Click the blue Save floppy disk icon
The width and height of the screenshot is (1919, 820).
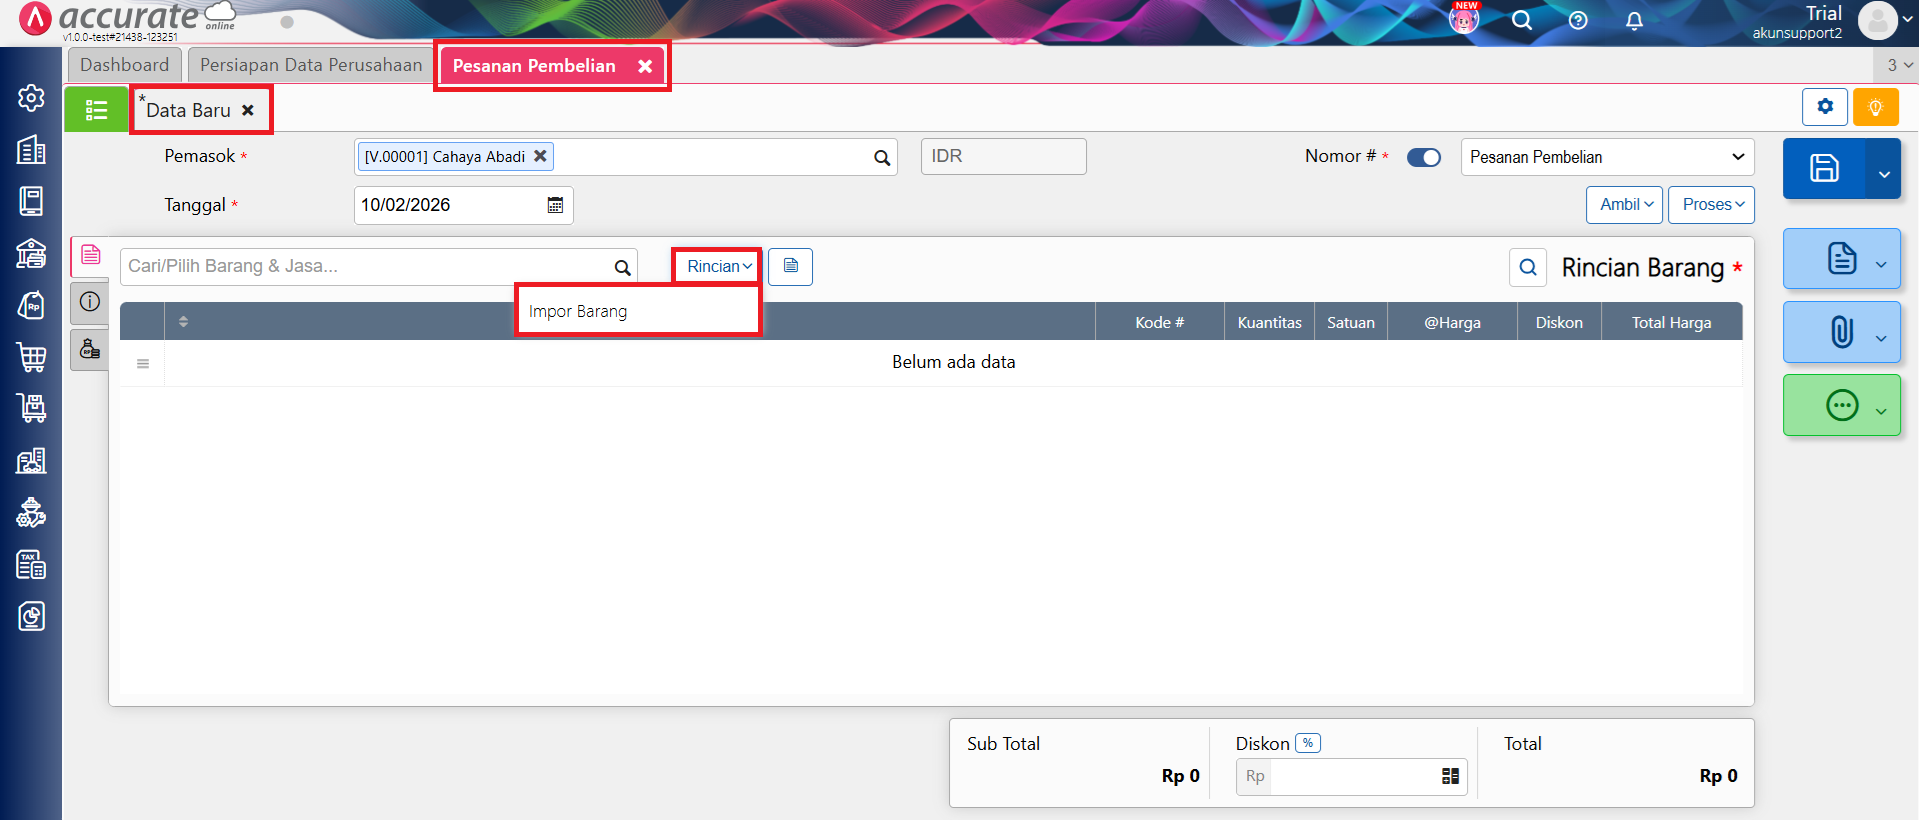[1823, 168]
